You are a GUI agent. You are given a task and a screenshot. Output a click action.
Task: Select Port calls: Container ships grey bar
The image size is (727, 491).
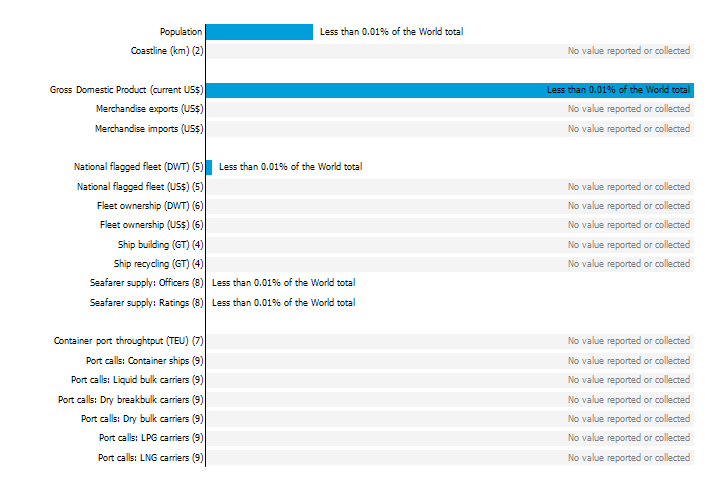click(450, 361)
